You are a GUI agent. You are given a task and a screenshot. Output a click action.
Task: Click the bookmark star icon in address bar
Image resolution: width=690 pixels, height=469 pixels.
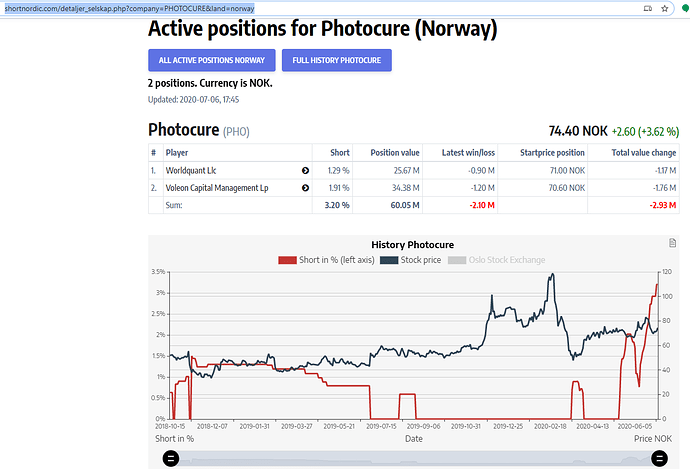tap(664, 8)
